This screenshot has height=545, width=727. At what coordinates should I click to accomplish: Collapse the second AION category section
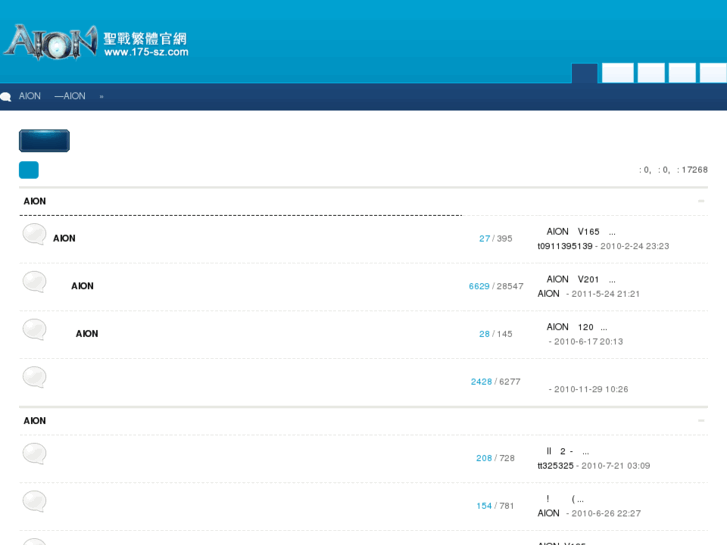pyautogui.click(x=701, y=420)
